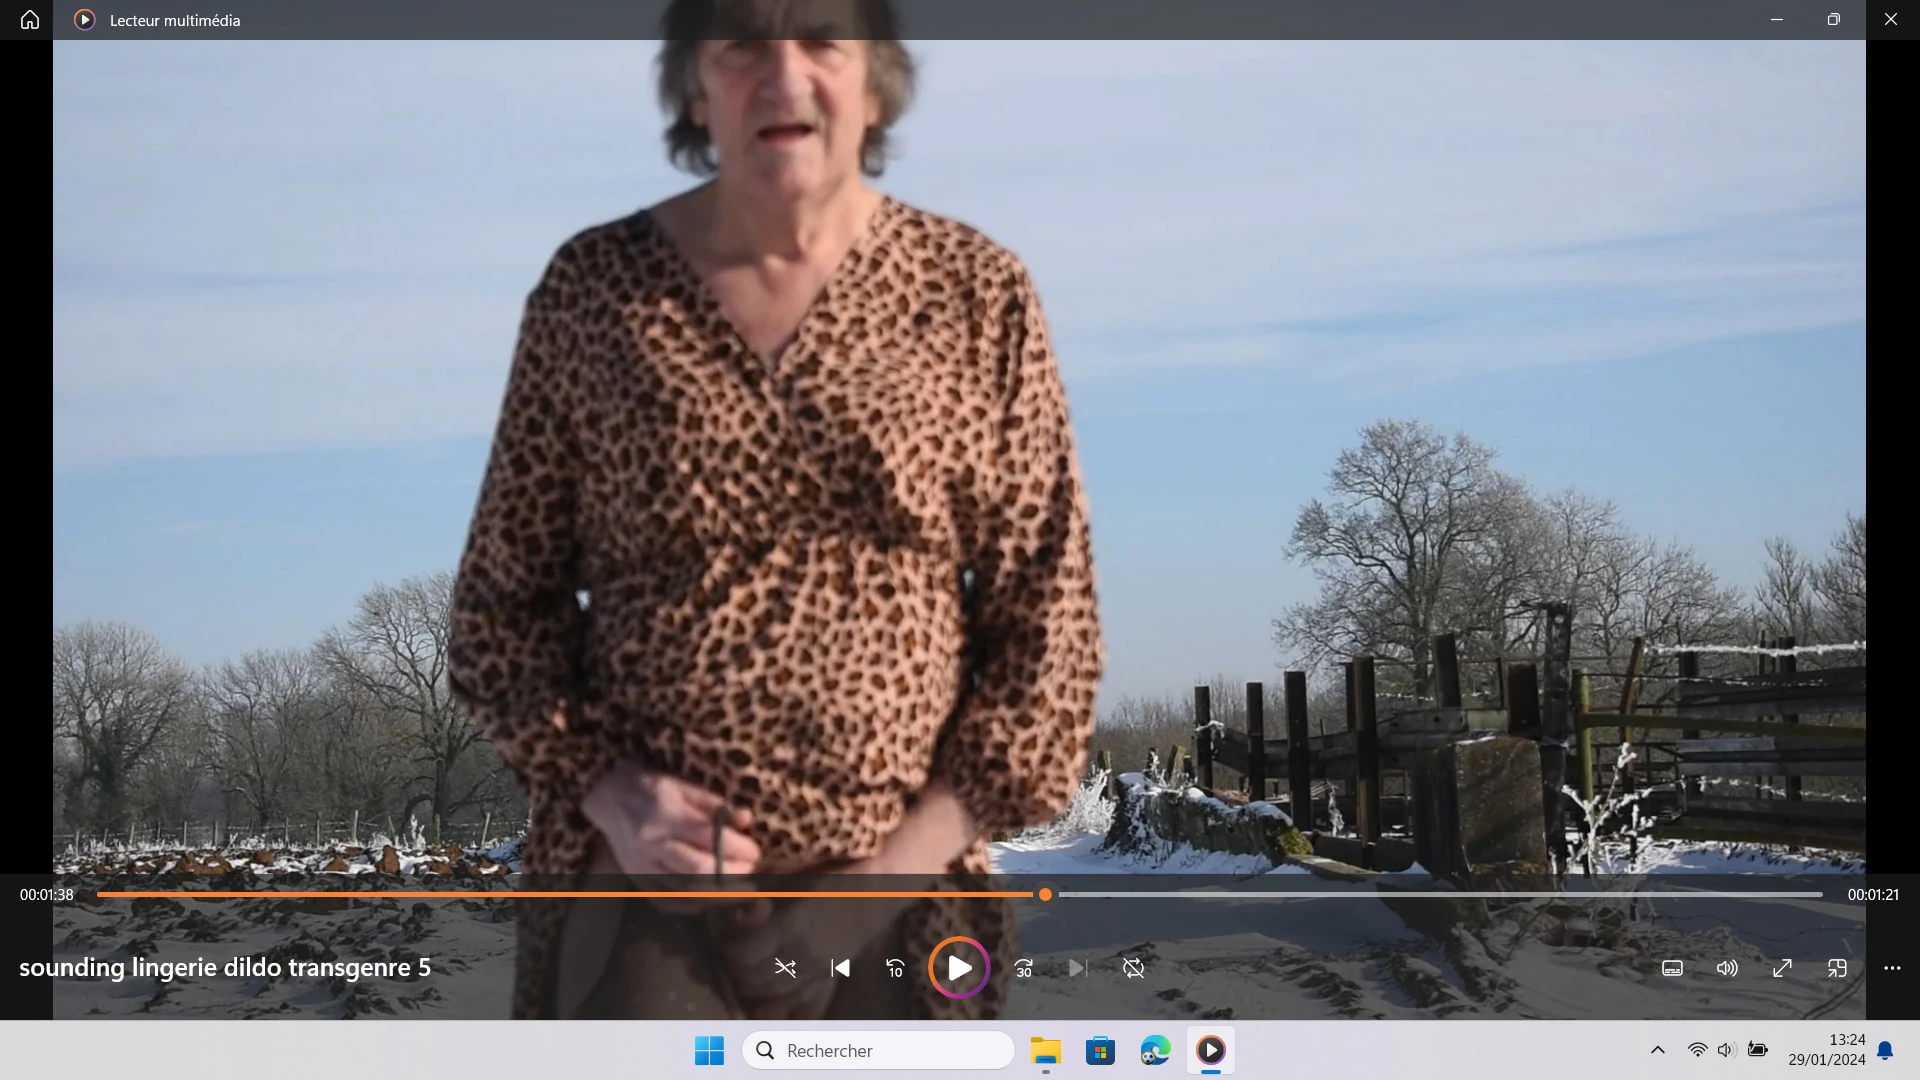Toggle the repeat mode button

tap(1133, 968)
